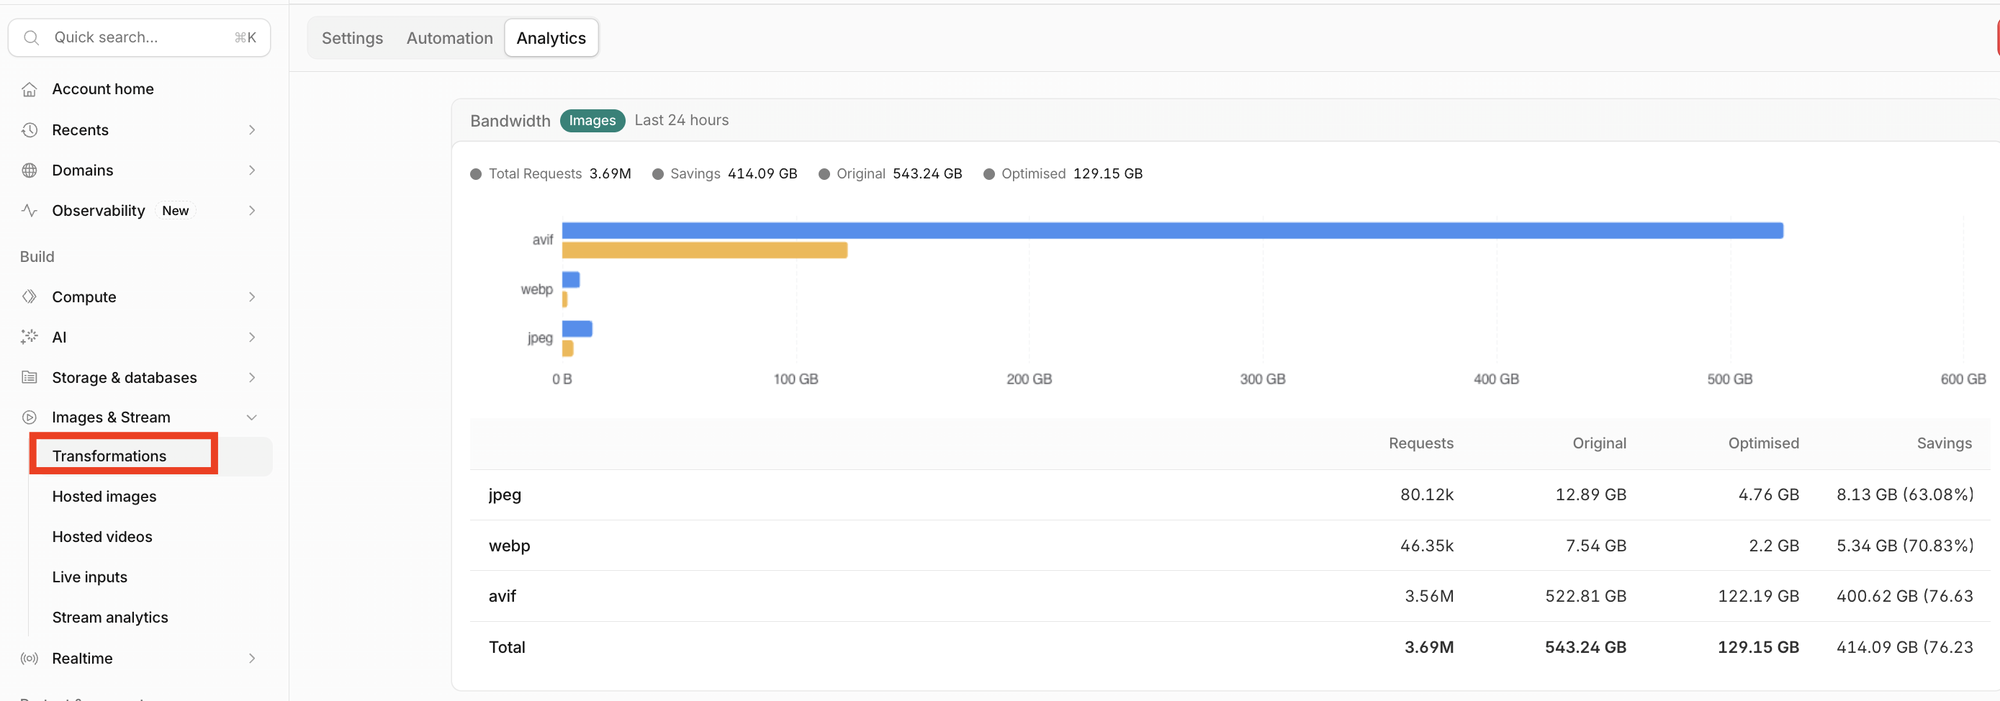The image size is (2000, 701).
Task: Open Hosted videos page
Action: point(102,537)
